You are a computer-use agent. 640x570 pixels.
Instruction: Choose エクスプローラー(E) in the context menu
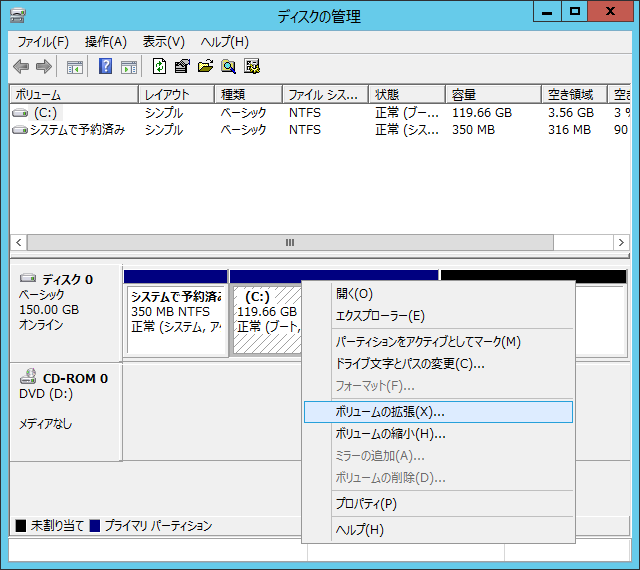coord(438,316)
